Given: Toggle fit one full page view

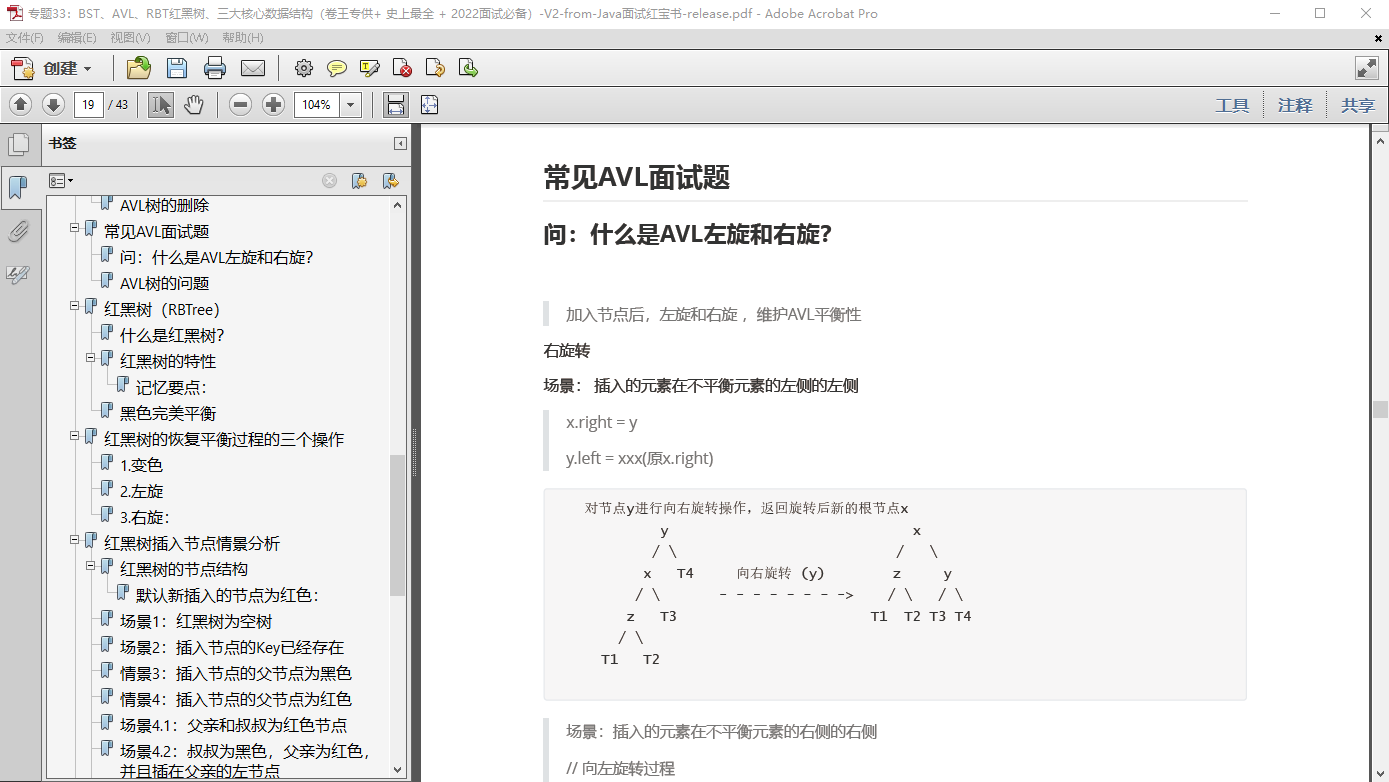Looking at the screenshot, I should pos(430,104).
